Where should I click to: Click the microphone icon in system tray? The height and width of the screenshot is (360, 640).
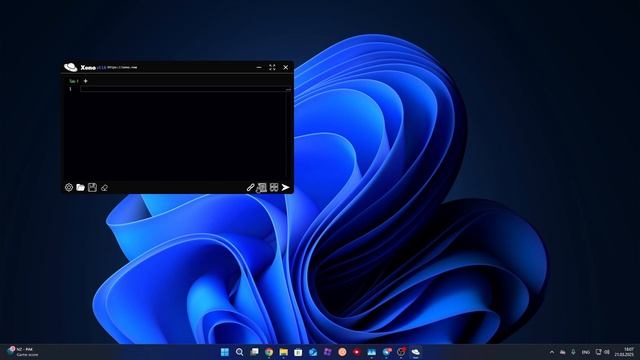tap(573, 352)
